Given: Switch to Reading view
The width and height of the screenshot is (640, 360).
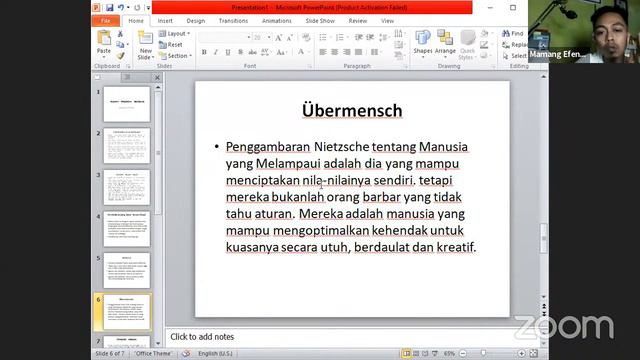Looking at the screenshot, I should click(425, 353).
